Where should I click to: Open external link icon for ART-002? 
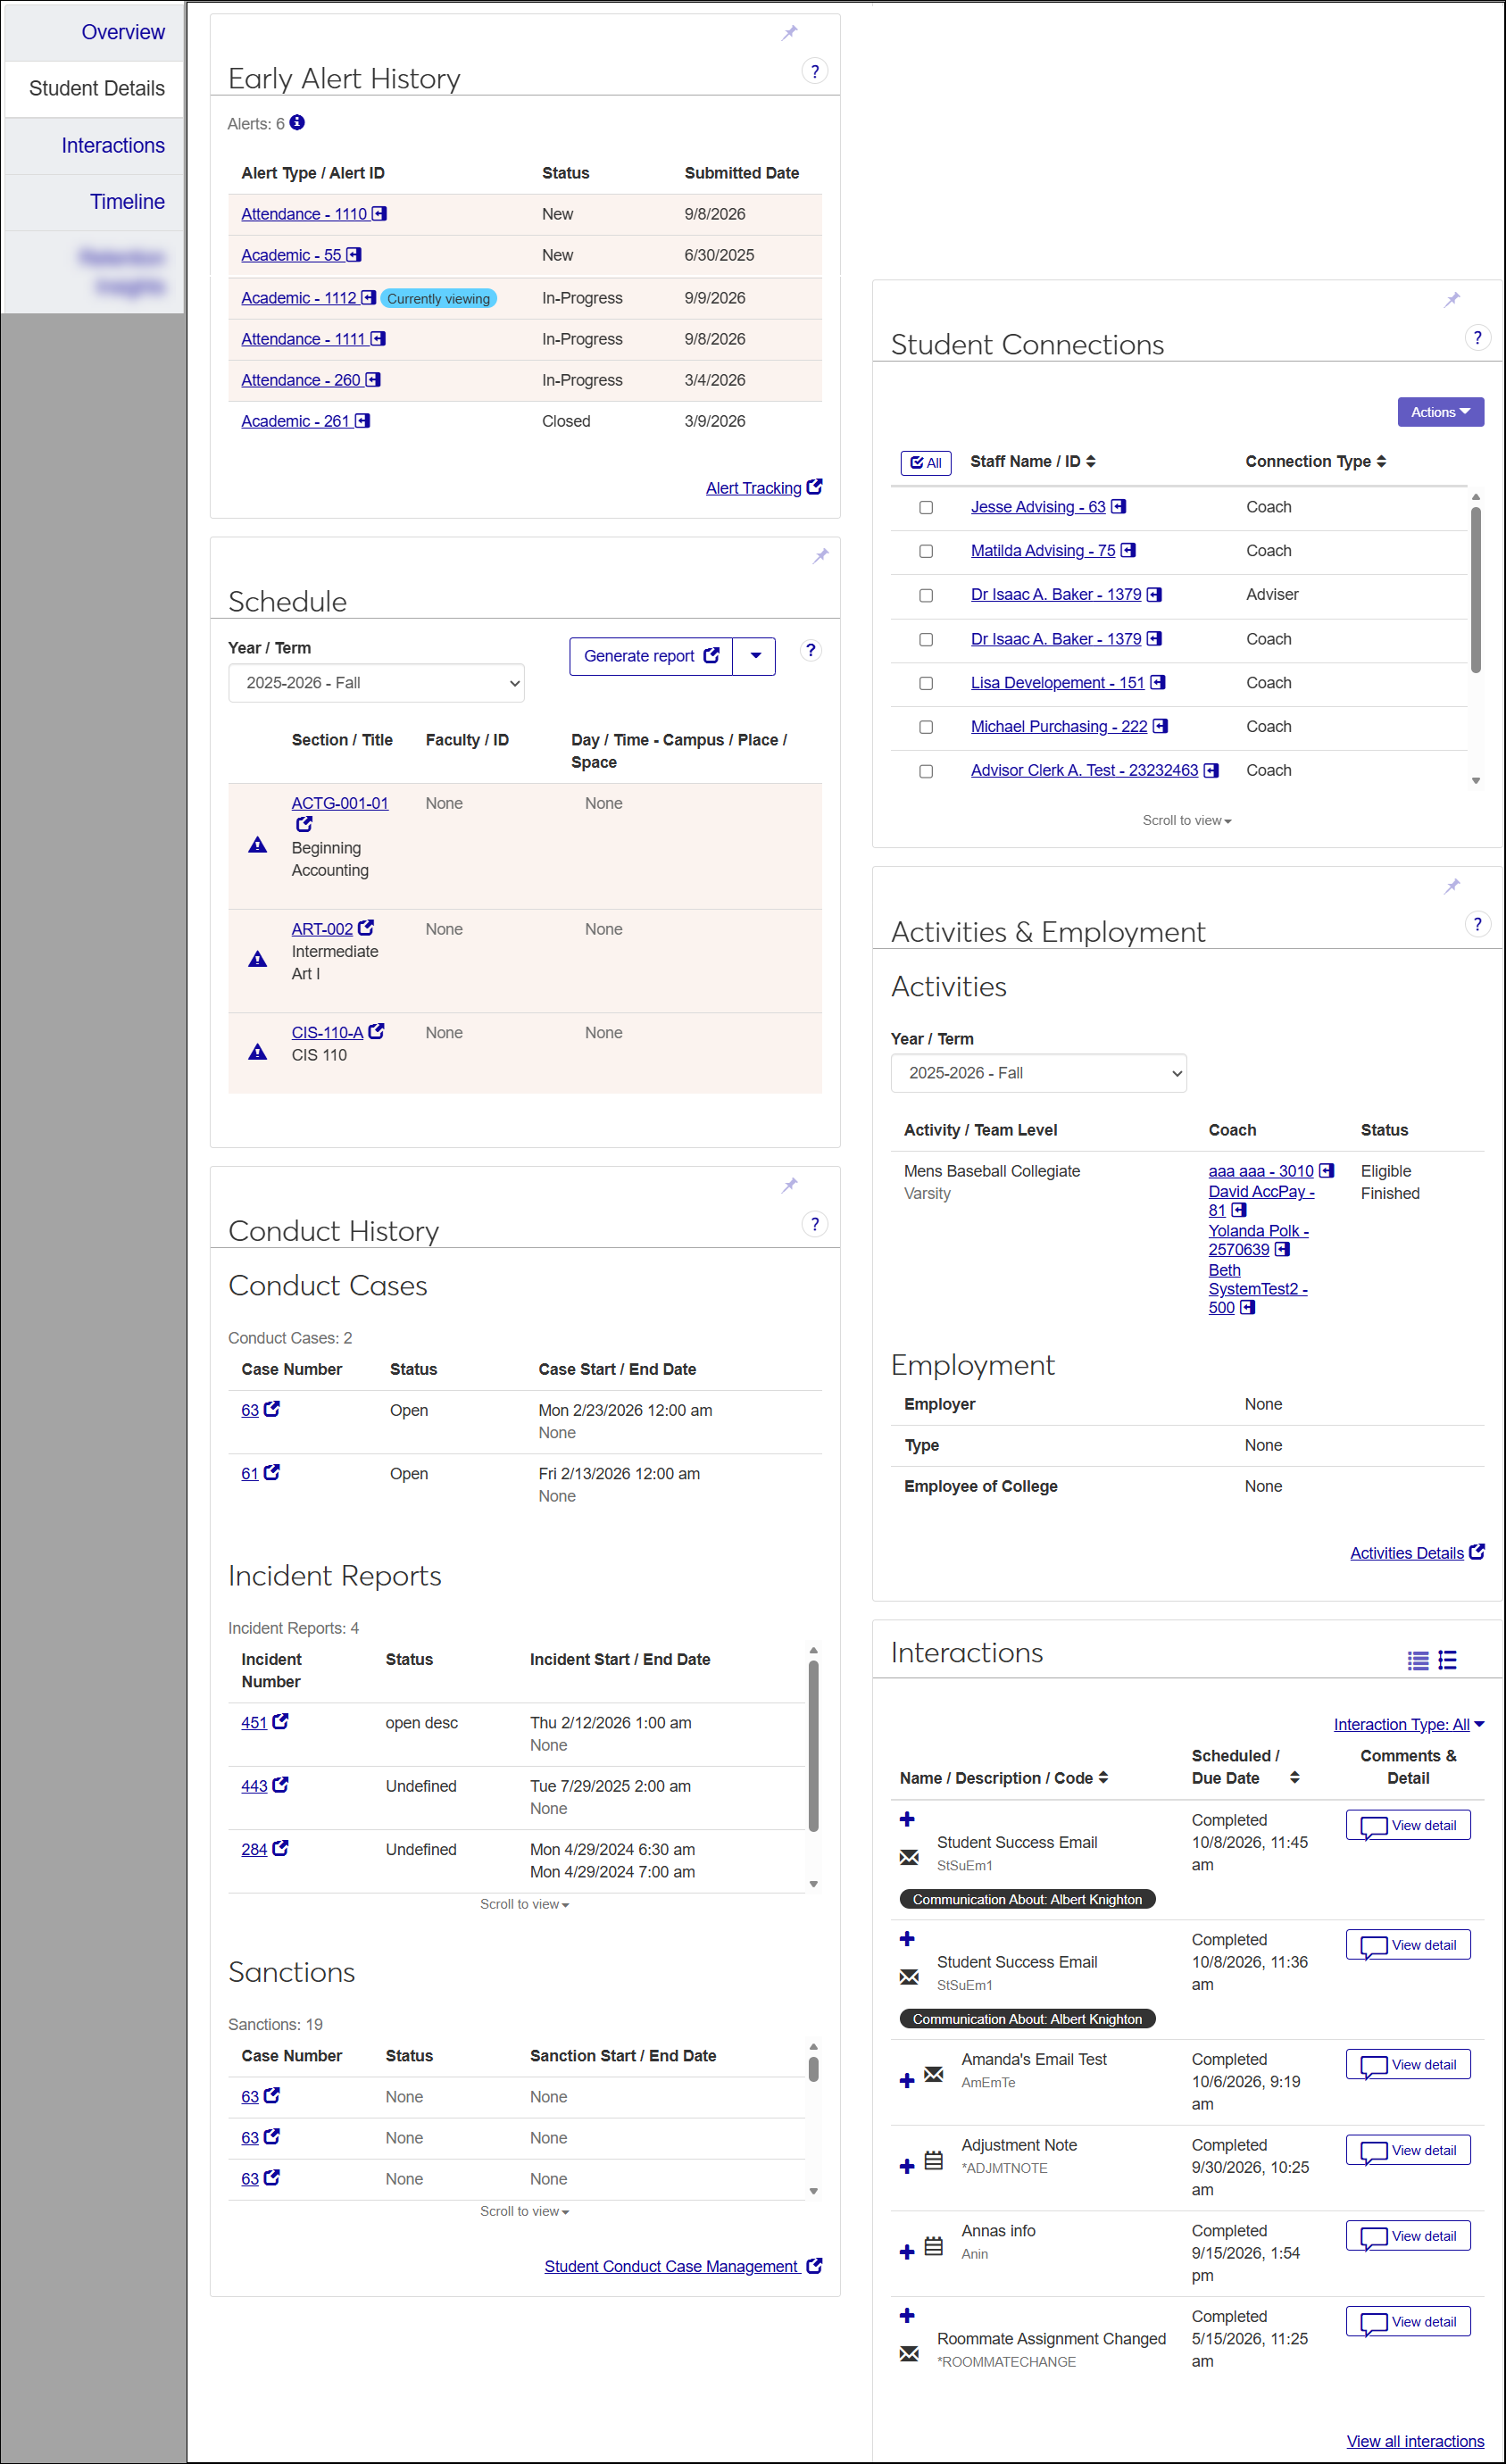point(366,928)
